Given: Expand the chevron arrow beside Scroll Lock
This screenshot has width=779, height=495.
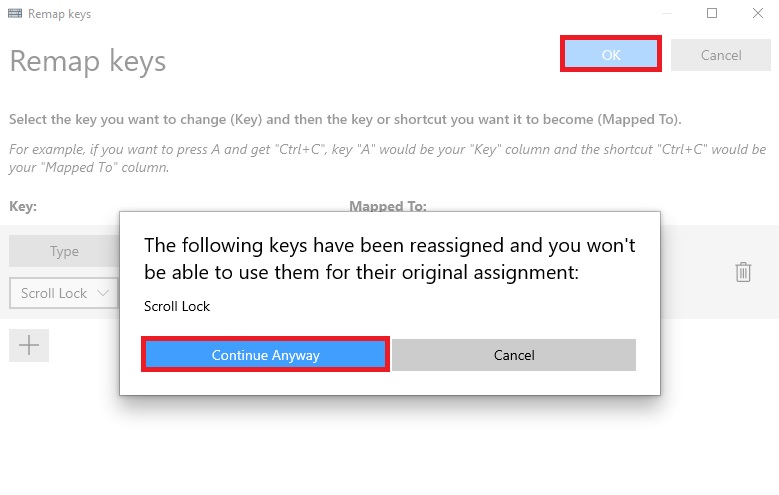Looking at the screenshot, I should 103,293.
